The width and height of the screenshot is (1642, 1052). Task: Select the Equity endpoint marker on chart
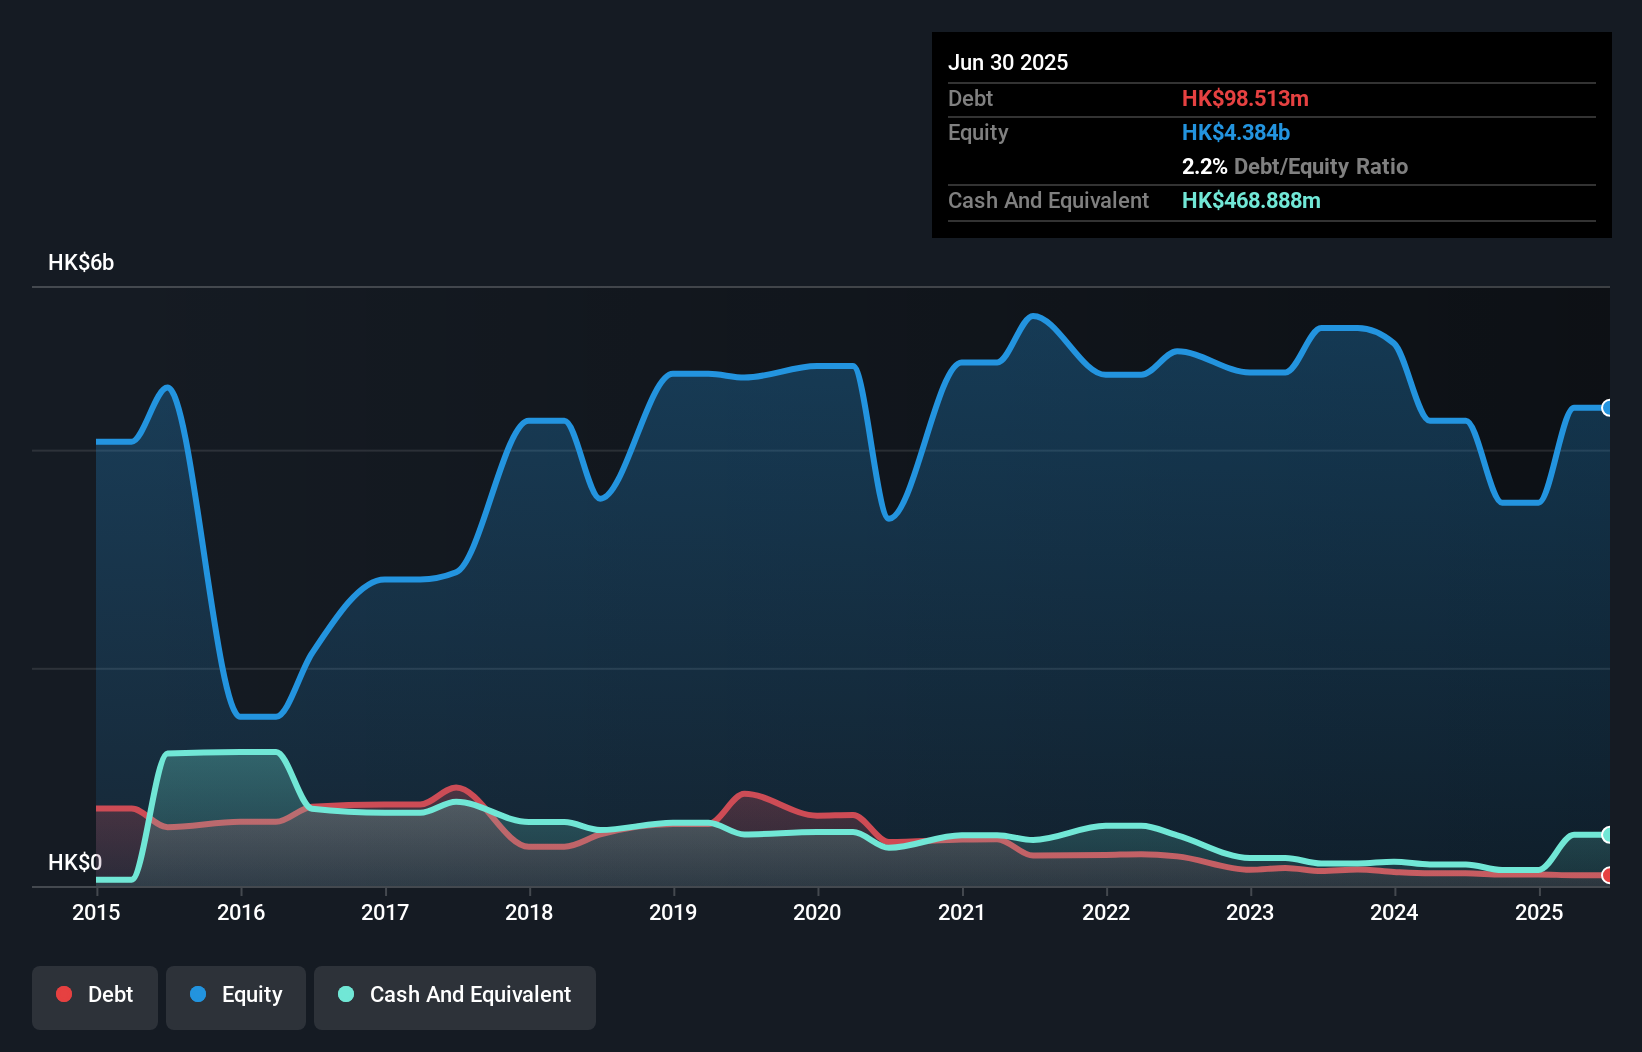click(1608, 408)
